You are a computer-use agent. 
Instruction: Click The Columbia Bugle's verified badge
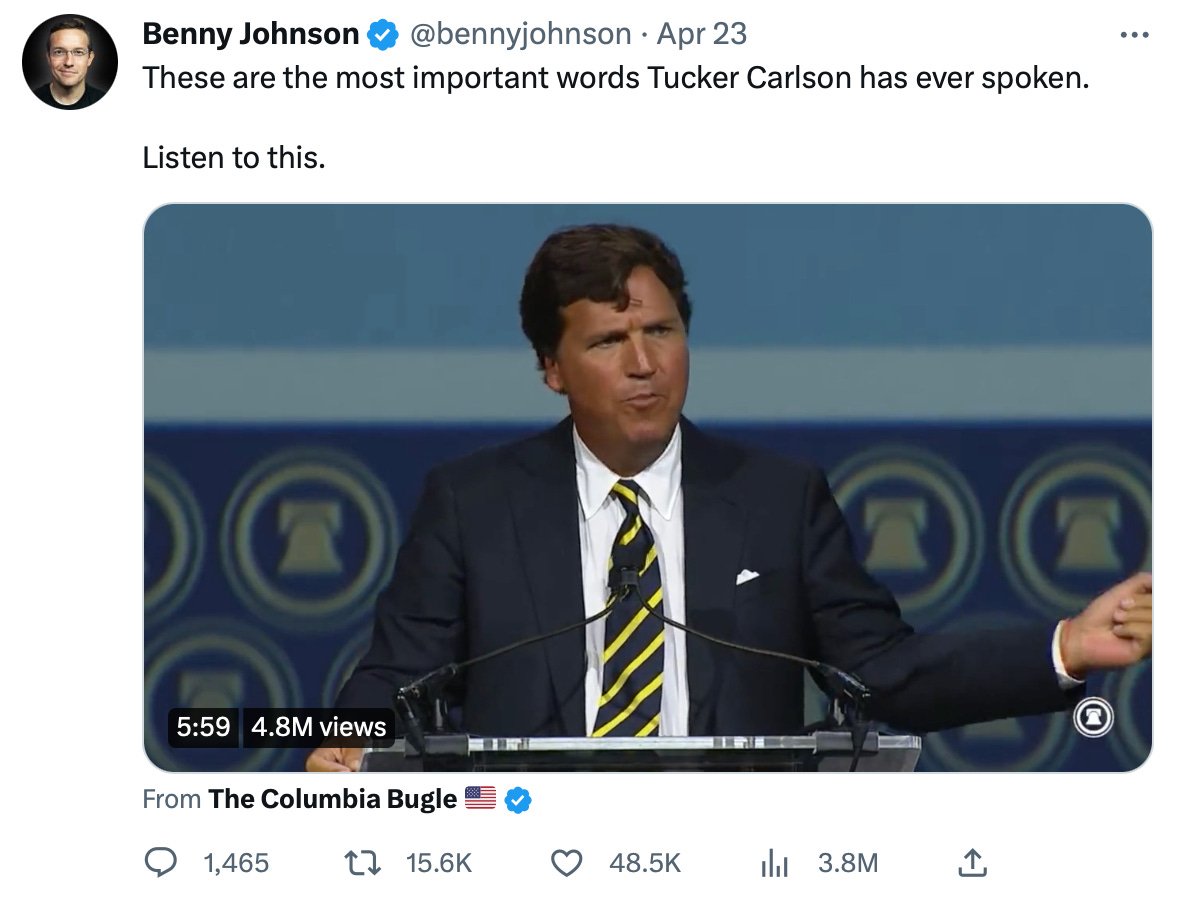pyautogui.click(x=518, y=799)
